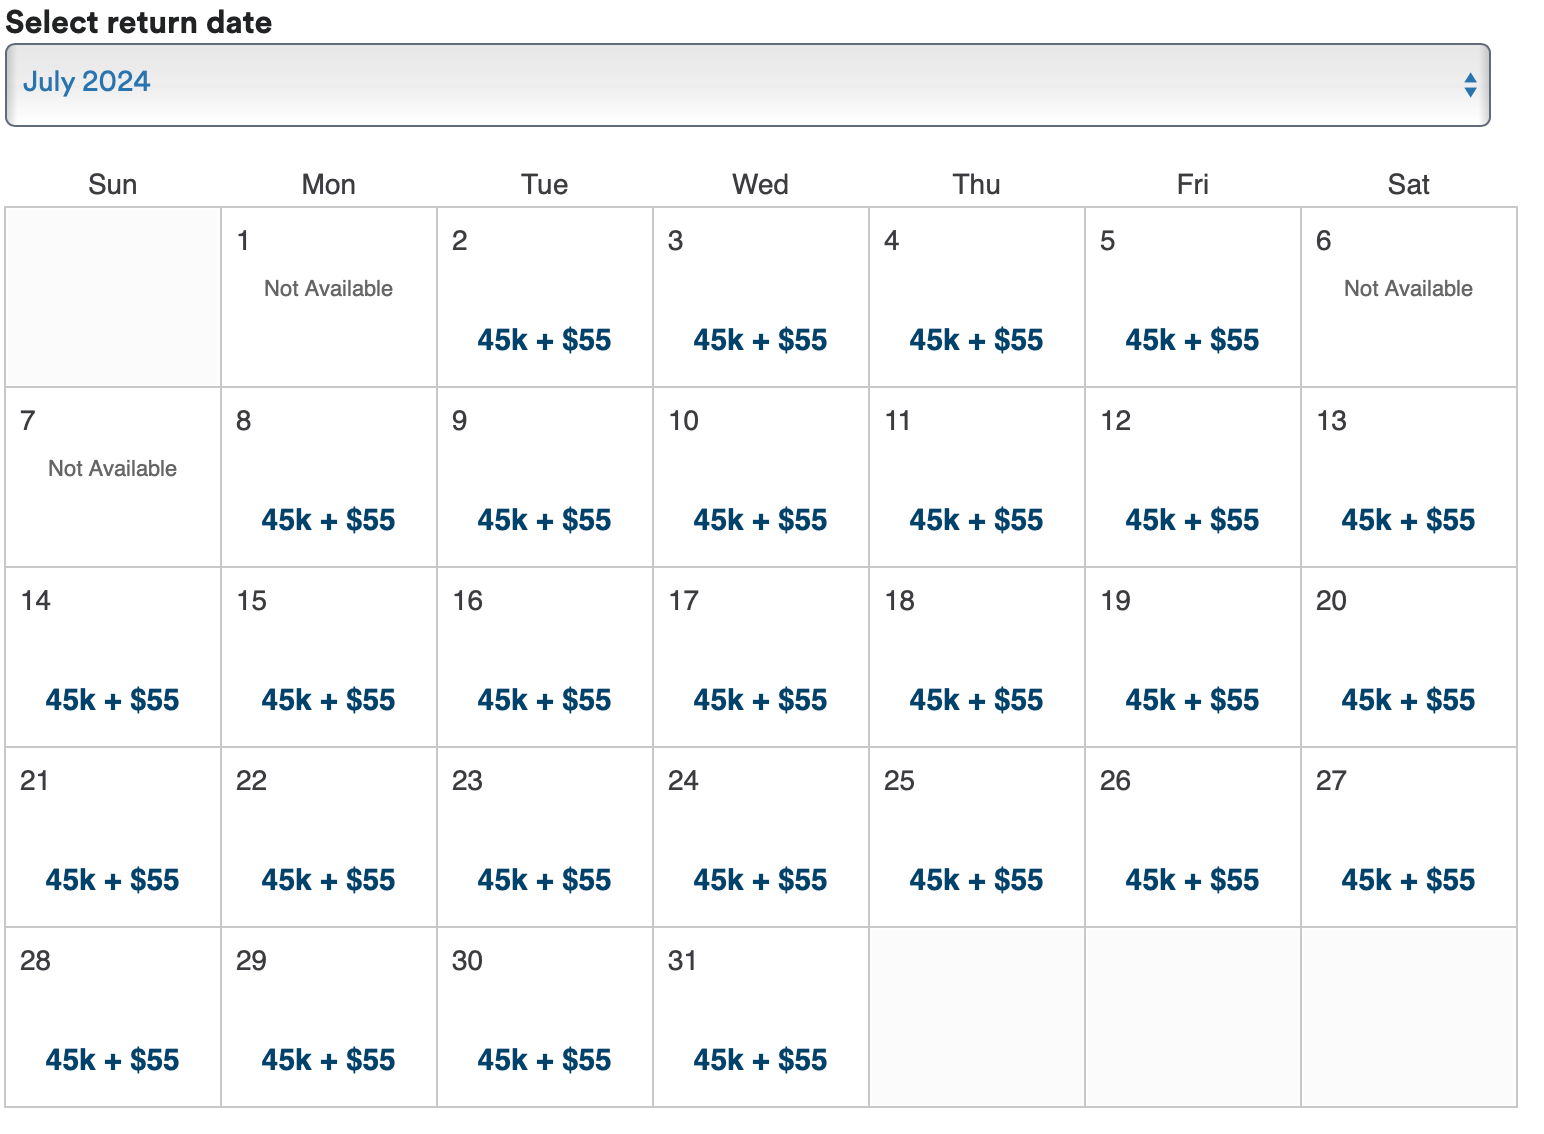1544x1134 pixels.
Task: Pick July 28 return date
Action: click(x=112, y=1060)
